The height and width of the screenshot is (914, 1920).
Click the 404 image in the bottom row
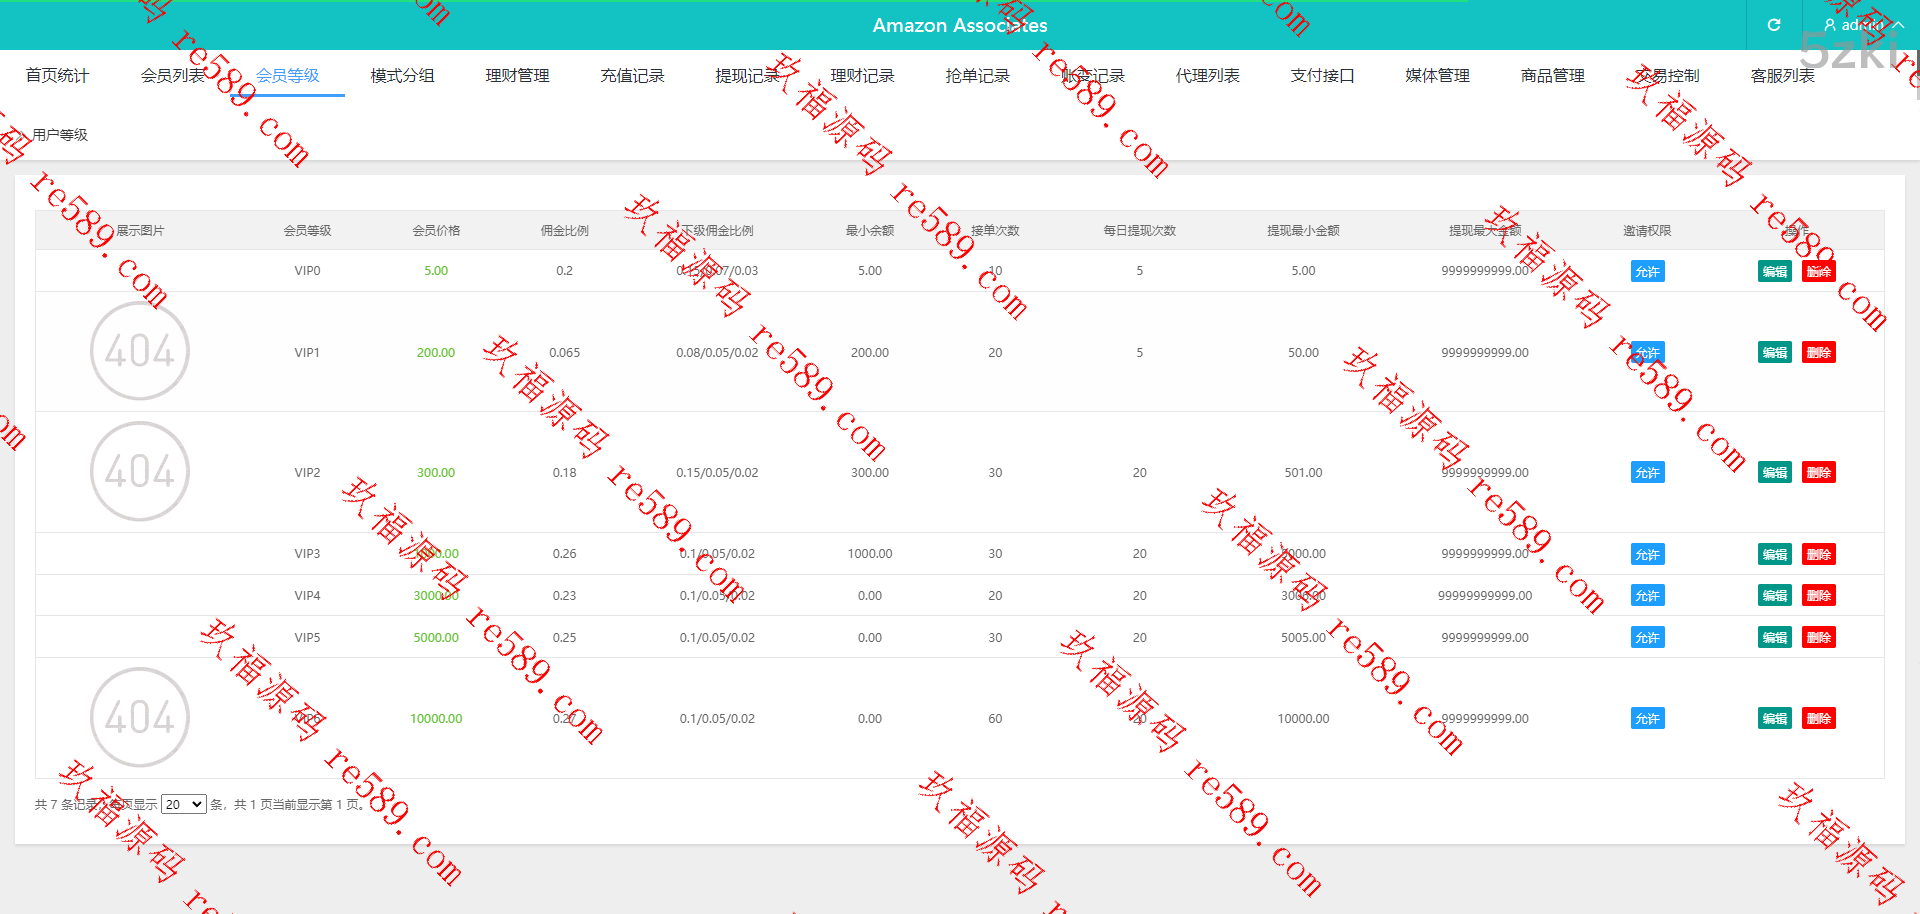pos(140,717)
